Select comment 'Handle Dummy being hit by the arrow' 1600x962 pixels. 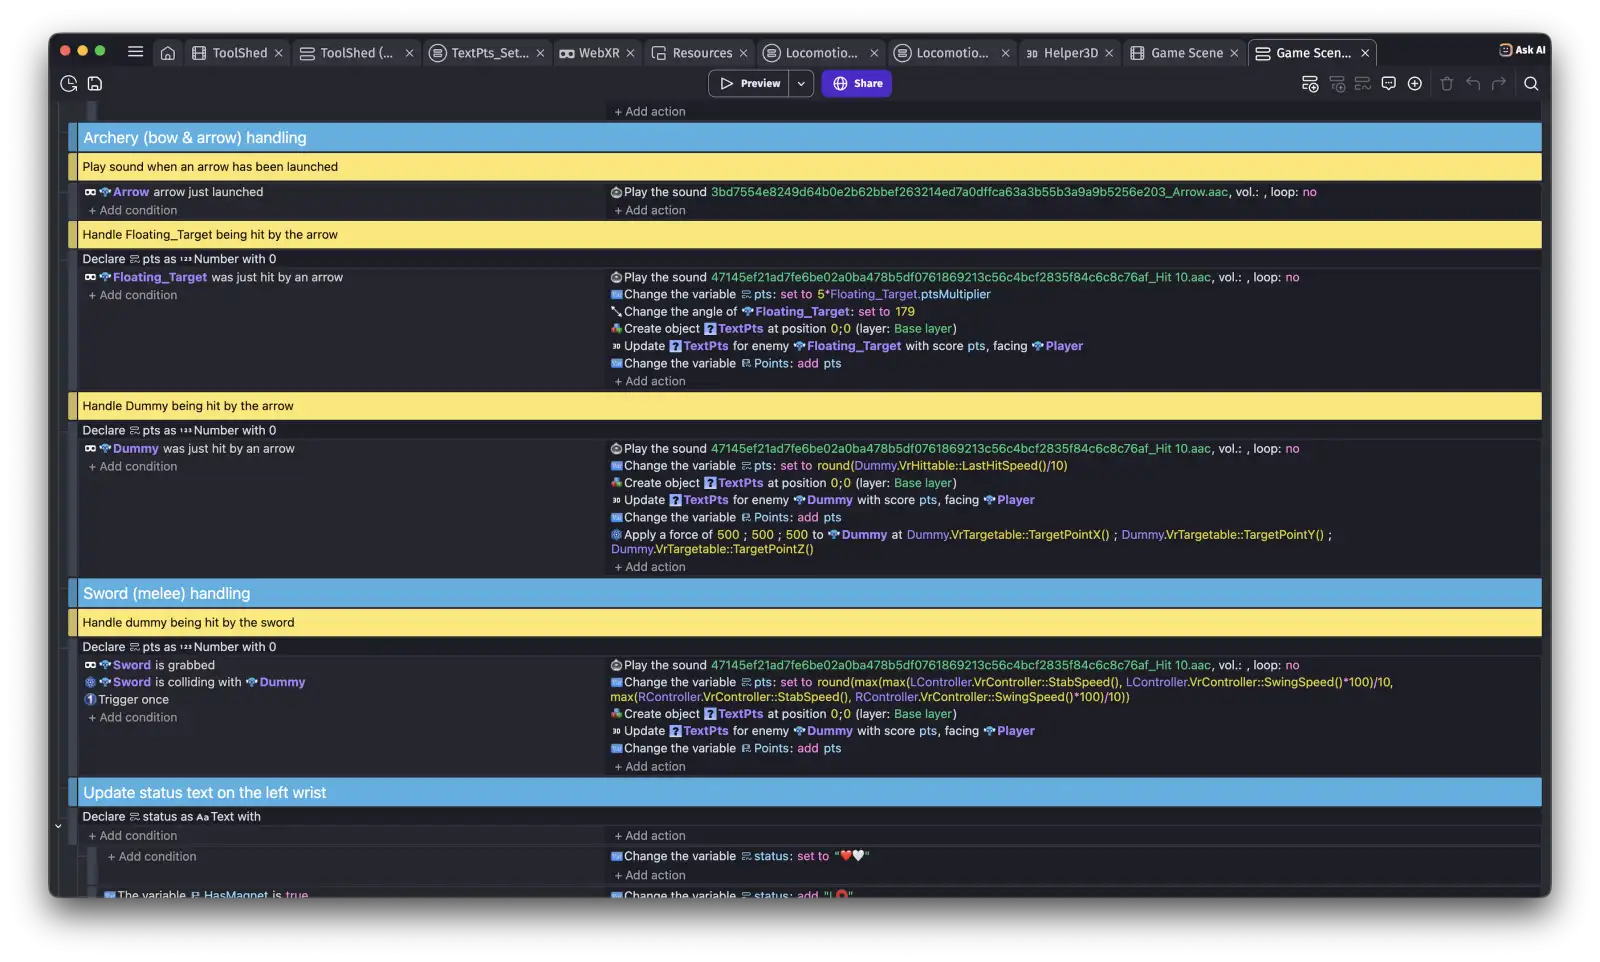pos(810,406)
